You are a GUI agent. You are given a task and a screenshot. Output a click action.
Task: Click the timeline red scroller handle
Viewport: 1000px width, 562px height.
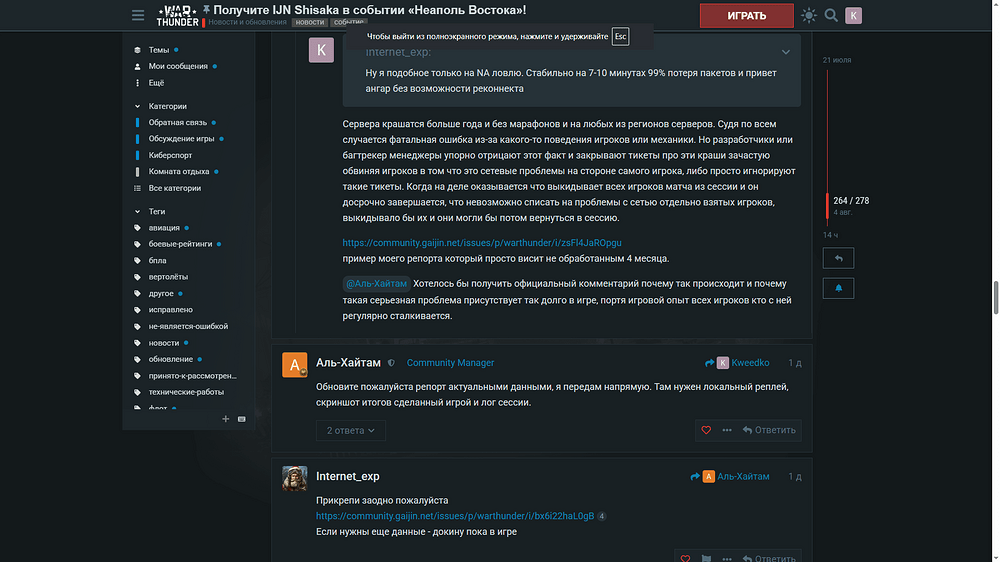(827, 206)
